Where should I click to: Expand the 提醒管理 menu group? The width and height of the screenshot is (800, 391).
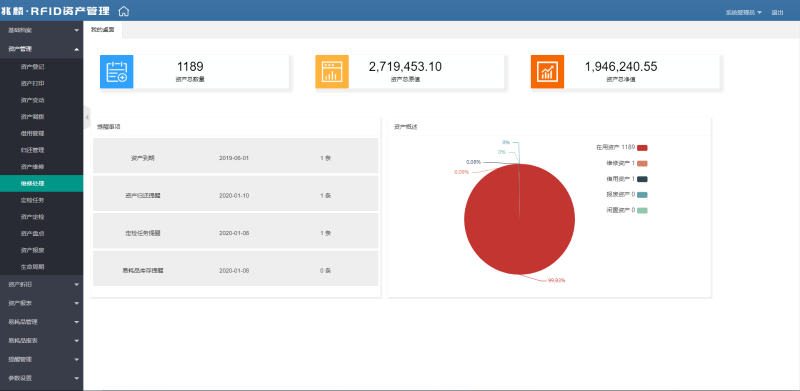coord(41,359)
